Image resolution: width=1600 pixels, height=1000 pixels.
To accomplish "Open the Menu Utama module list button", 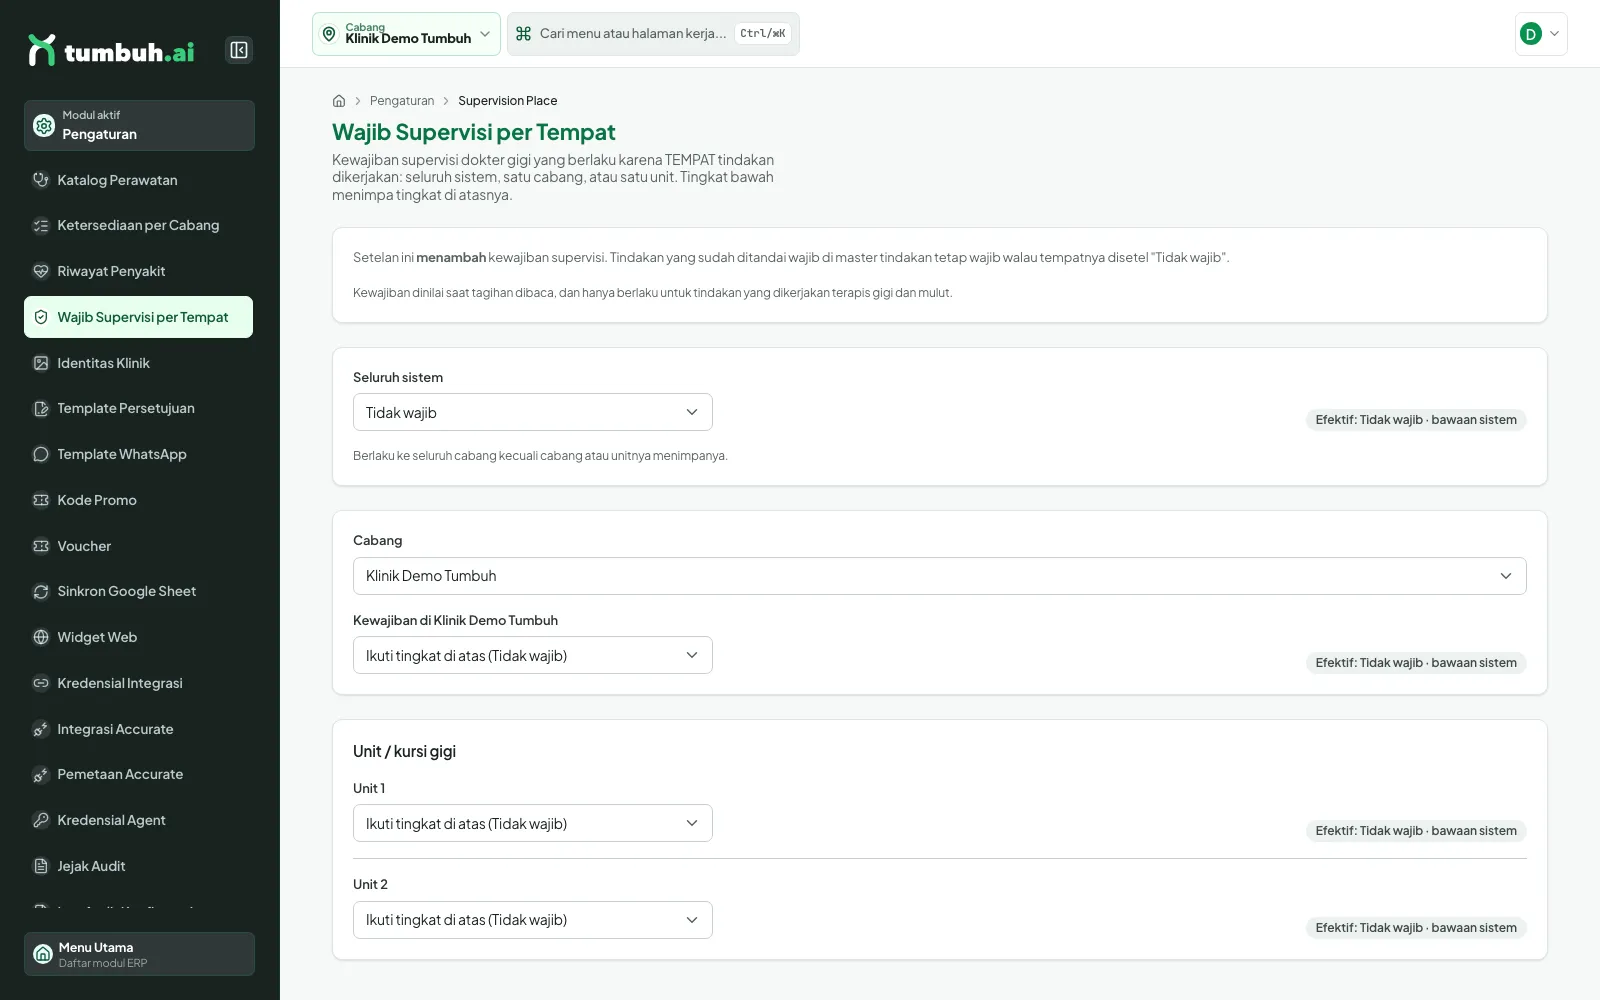I will pos(139,954).
